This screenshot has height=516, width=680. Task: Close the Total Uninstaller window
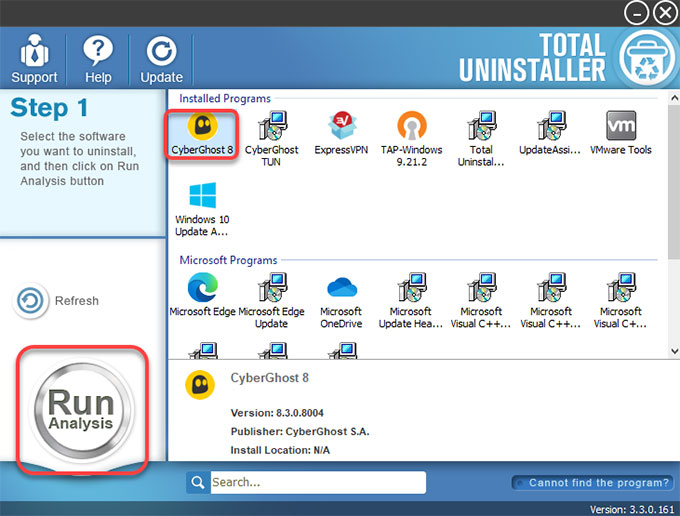tap(666, 13)
